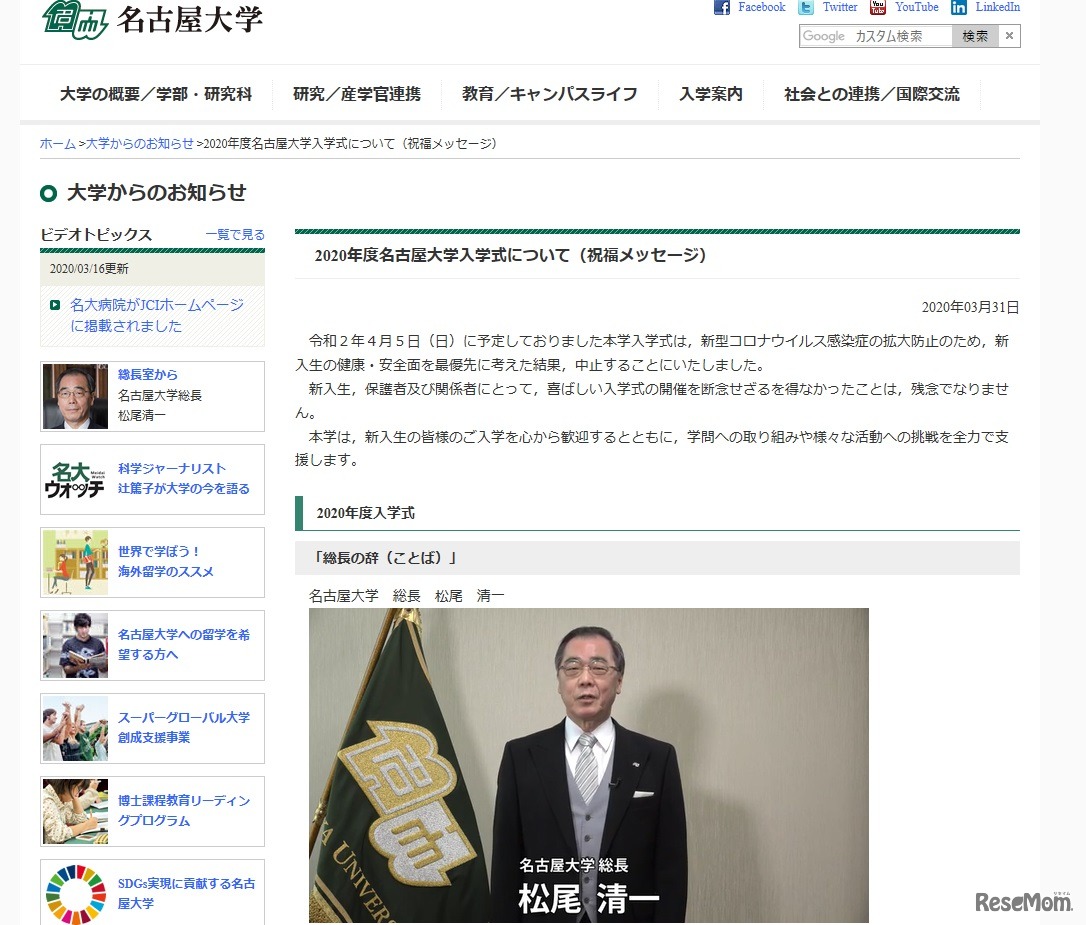This screenshot has width=1086, height=925.
Task: Click the SDGs color wheel icon in the sidebar
Action: coord(75,889)
